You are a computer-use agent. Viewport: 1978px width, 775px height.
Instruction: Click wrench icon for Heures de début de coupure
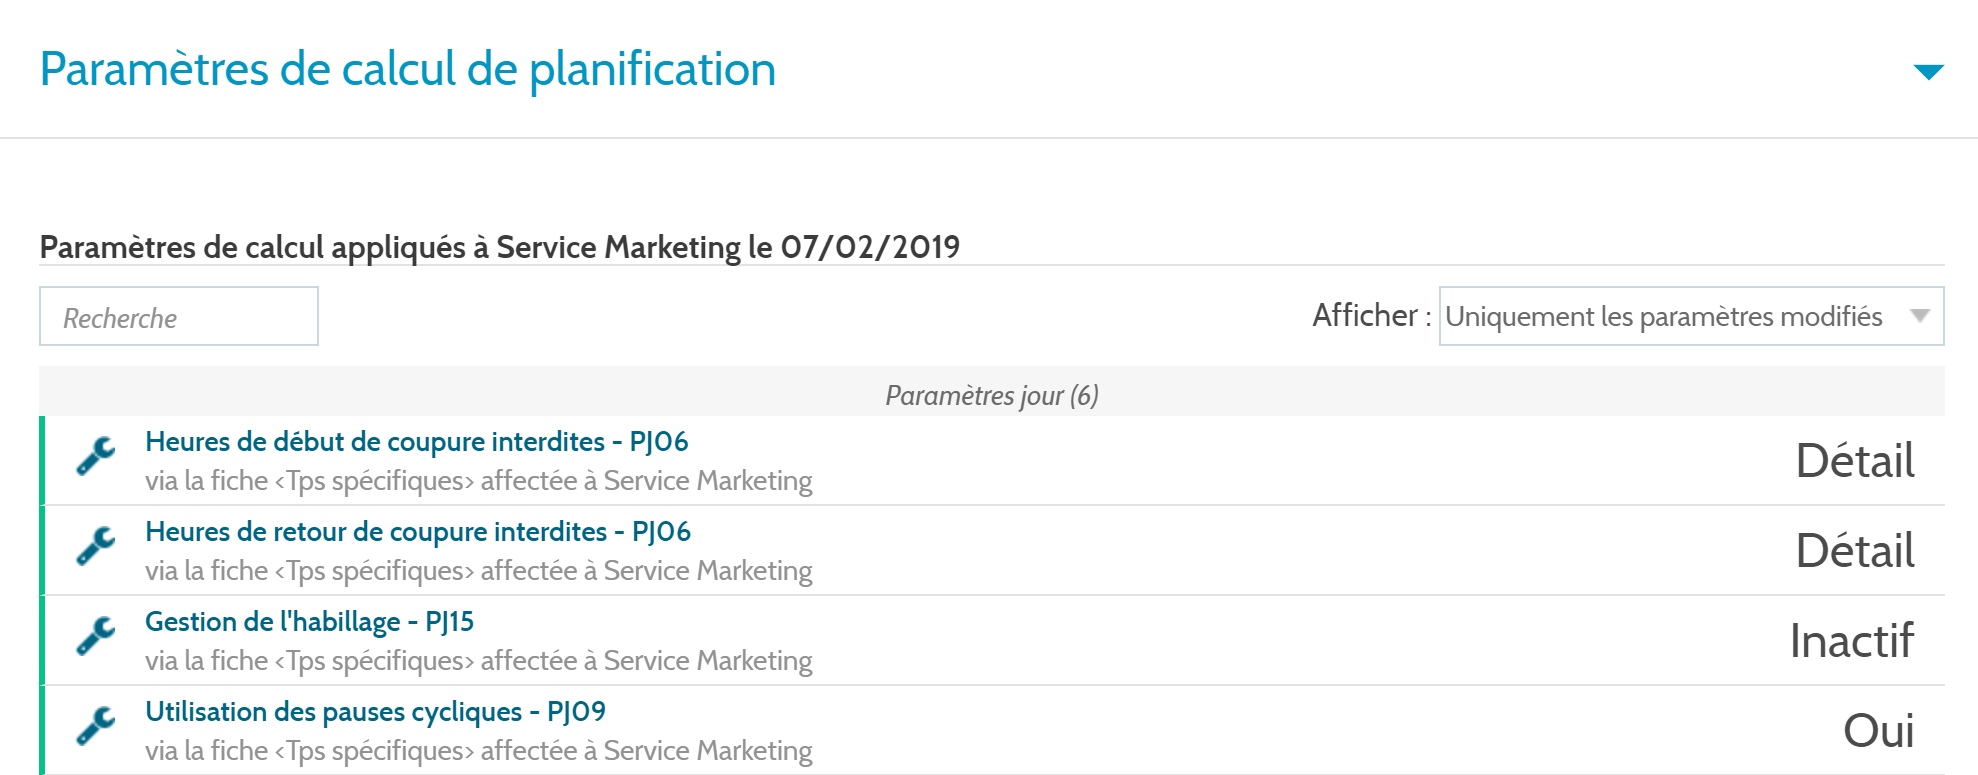pyautogui.click(x=96, y=457)
